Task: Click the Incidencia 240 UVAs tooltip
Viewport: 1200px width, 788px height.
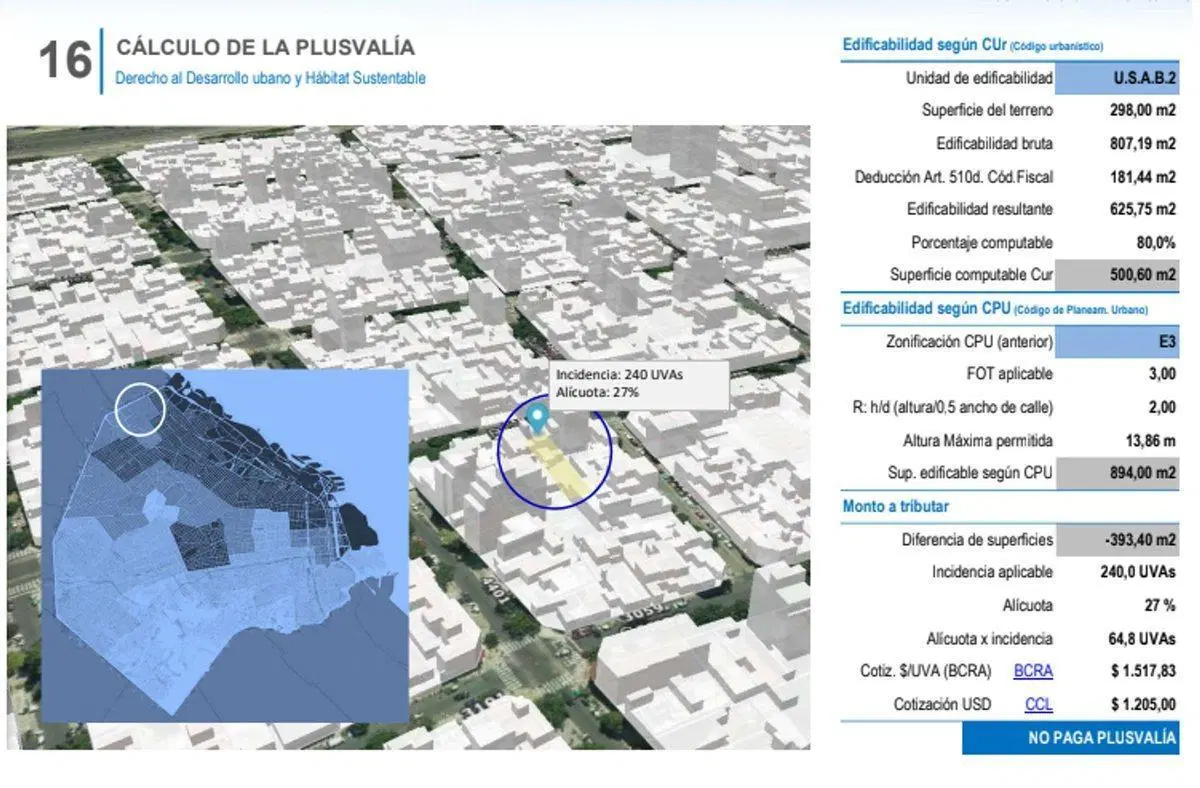Action: coord(638,386)
